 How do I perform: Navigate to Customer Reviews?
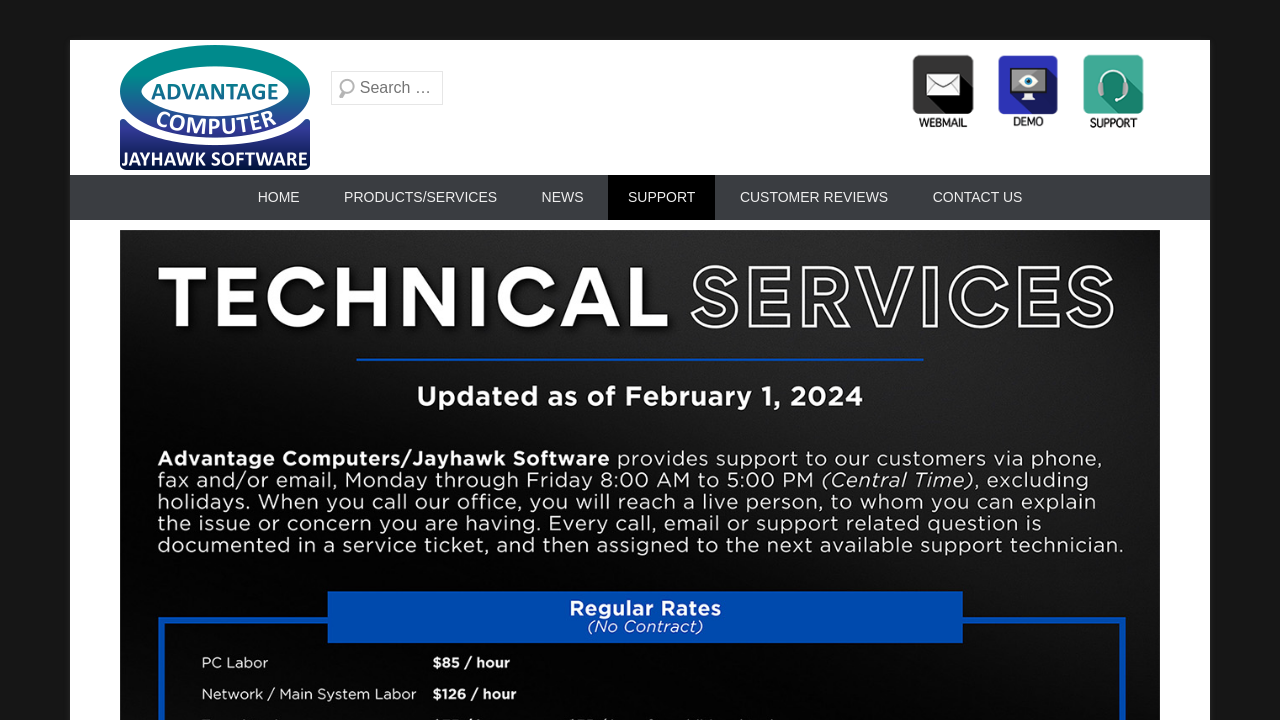click(x=813, y=197)
